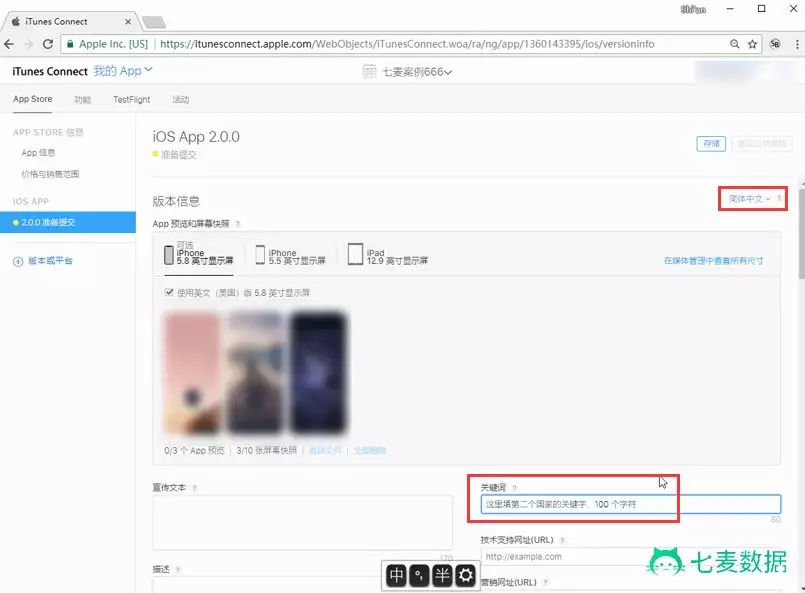Click the 中 input-language icon
Screen dimensions: 805x593
click(397, 575)
